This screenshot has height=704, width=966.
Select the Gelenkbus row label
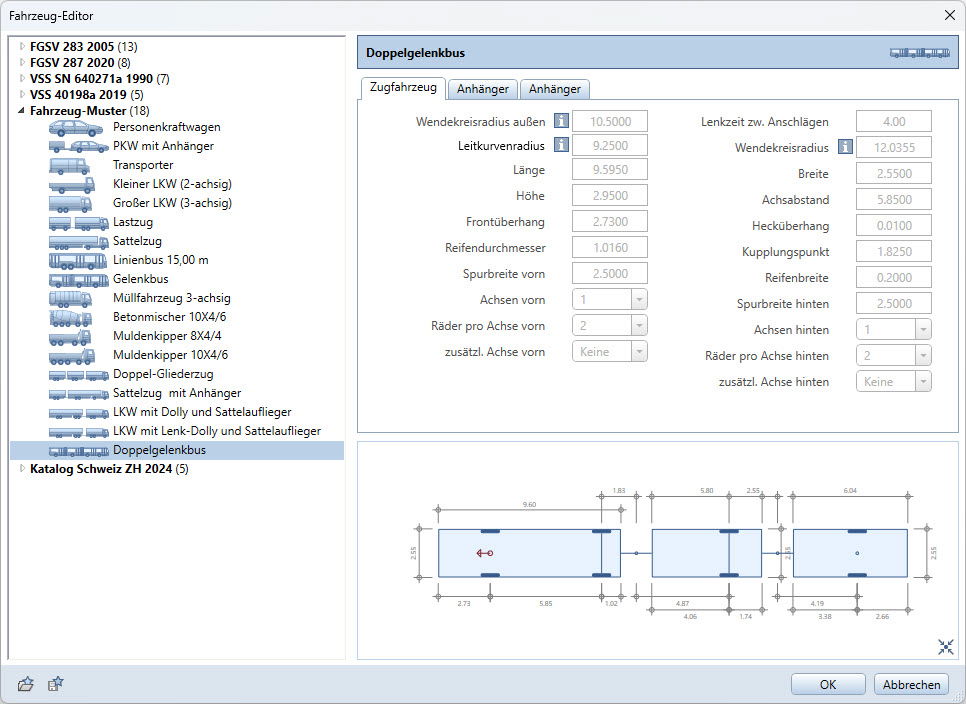[140, 279]
